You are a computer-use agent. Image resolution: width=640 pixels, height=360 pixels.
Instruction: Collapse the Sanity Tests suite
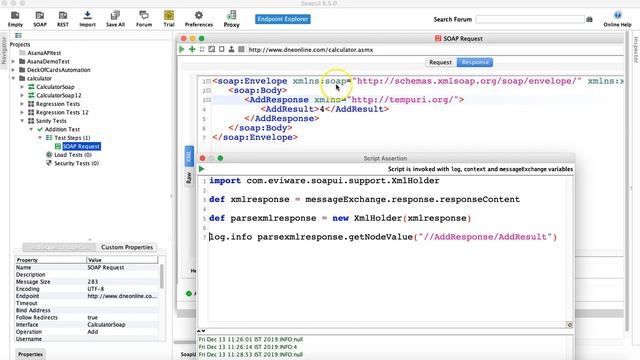click(x=22, y=121)
